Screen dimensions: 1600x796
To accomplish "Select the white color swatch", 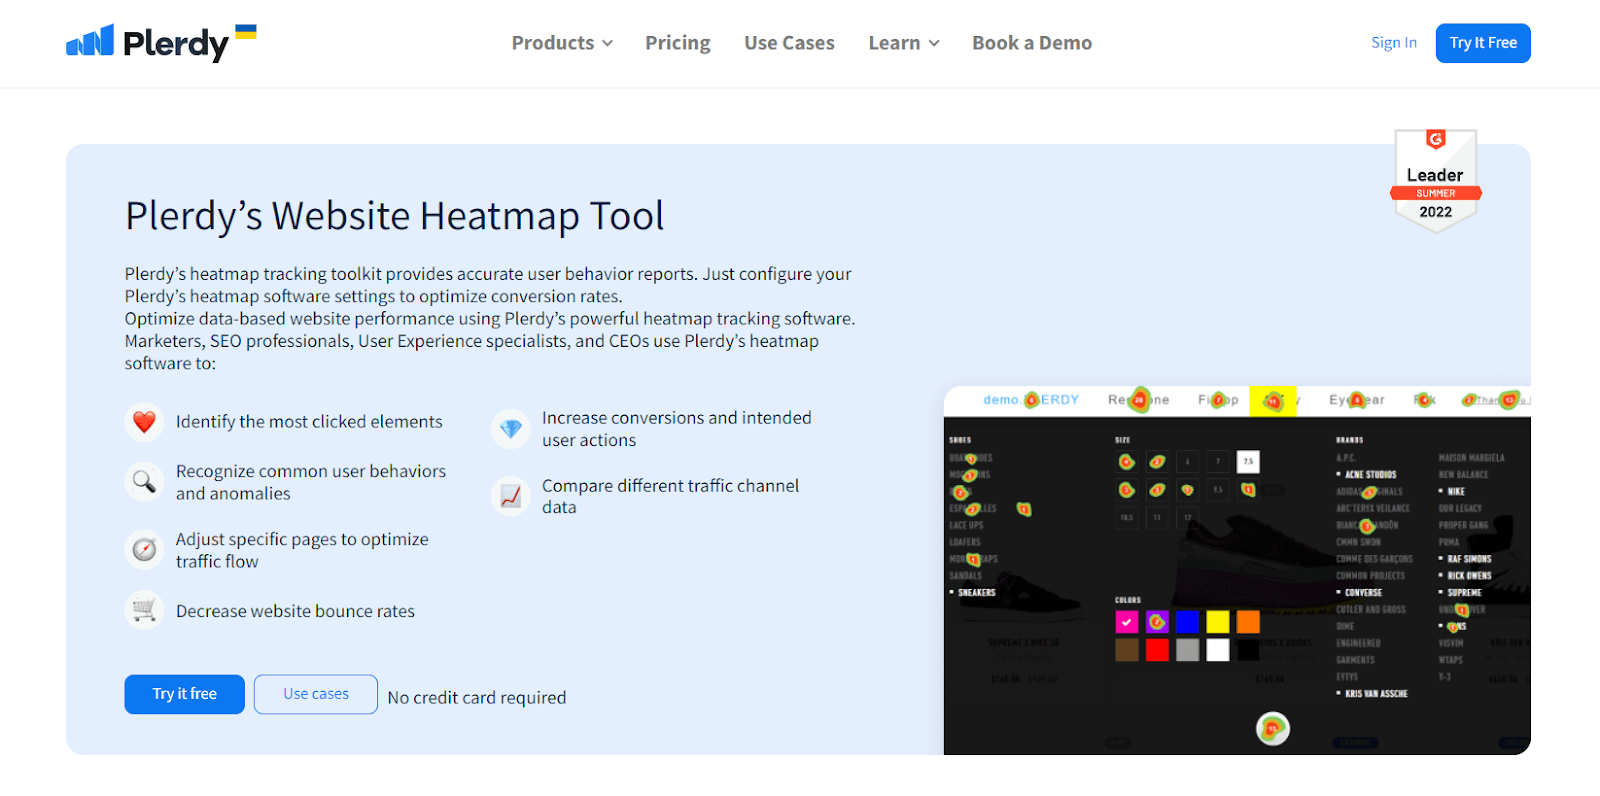I will click(1217, 650).
